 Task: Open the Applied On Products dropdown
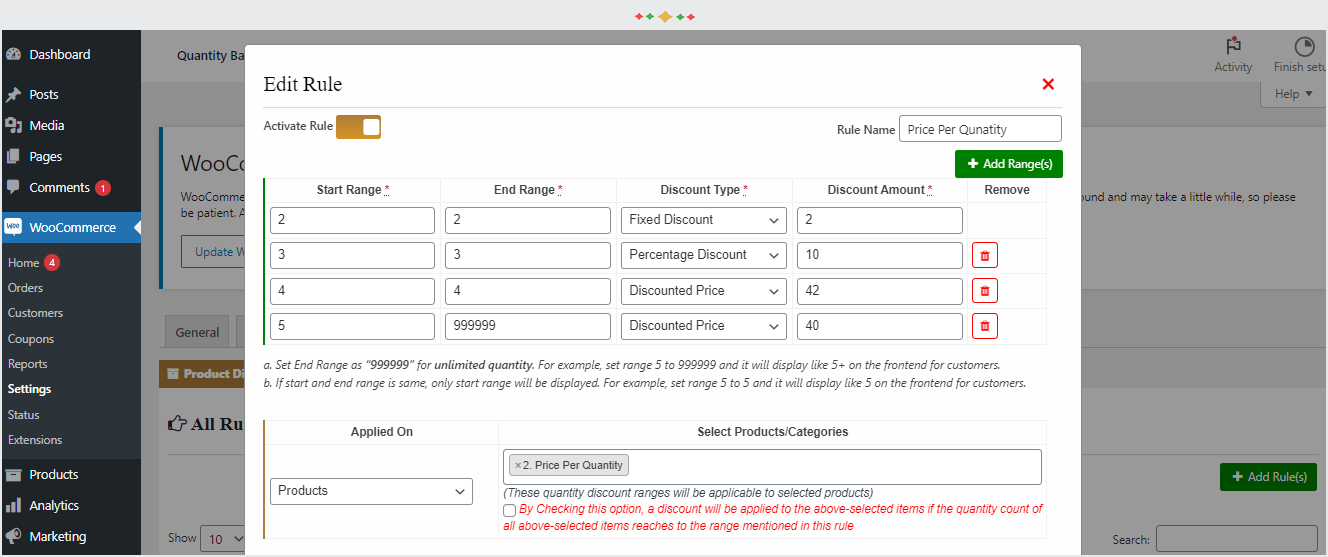point(371,491)
